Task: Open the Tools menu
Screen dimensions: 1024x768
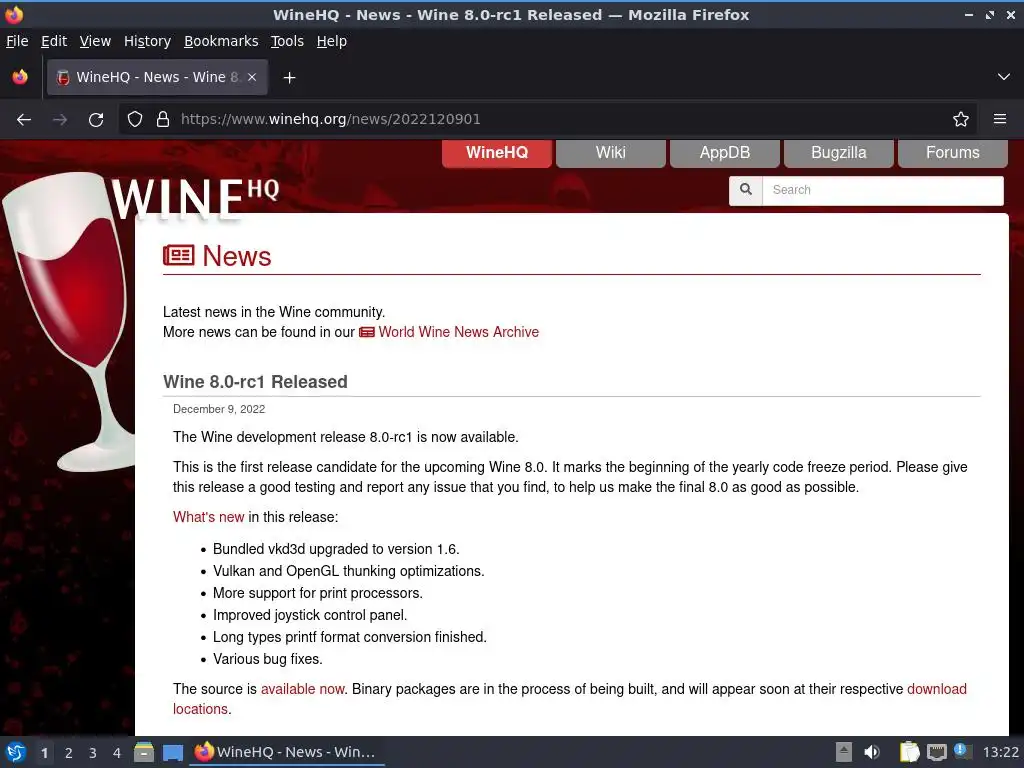Action: pyautogui.click(x=287, y=41)
